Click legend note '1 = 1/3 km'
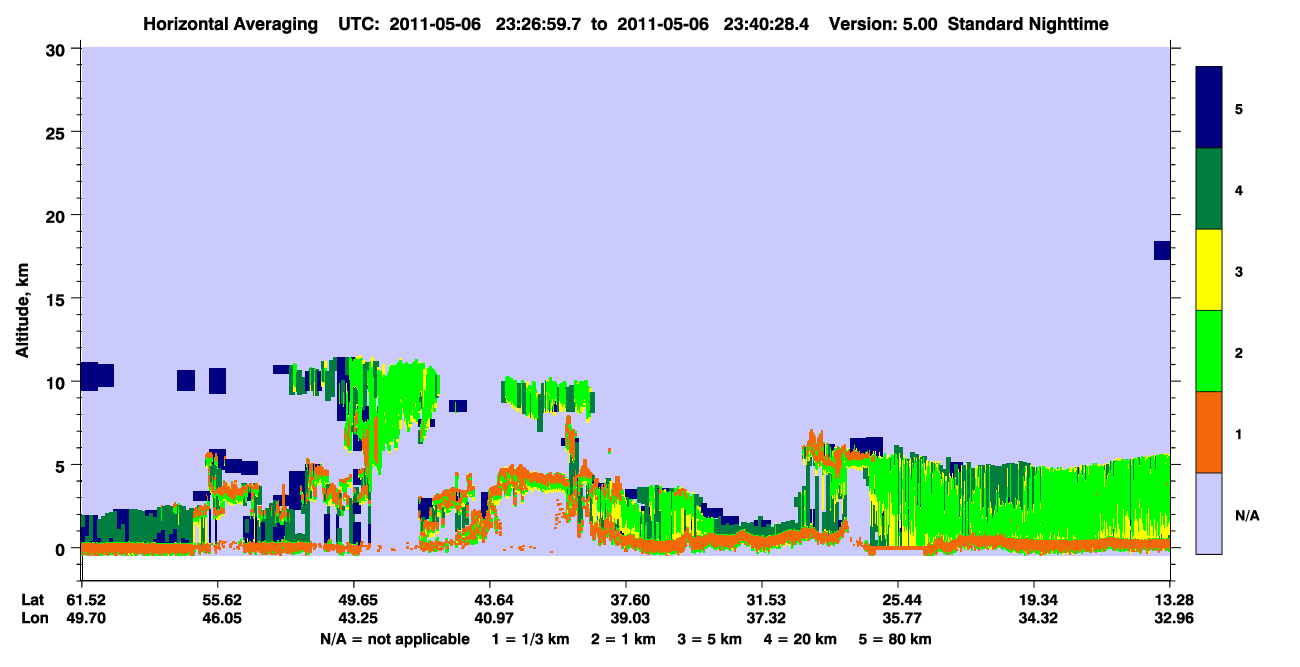 pyautogui.click(x=532, y=639)
